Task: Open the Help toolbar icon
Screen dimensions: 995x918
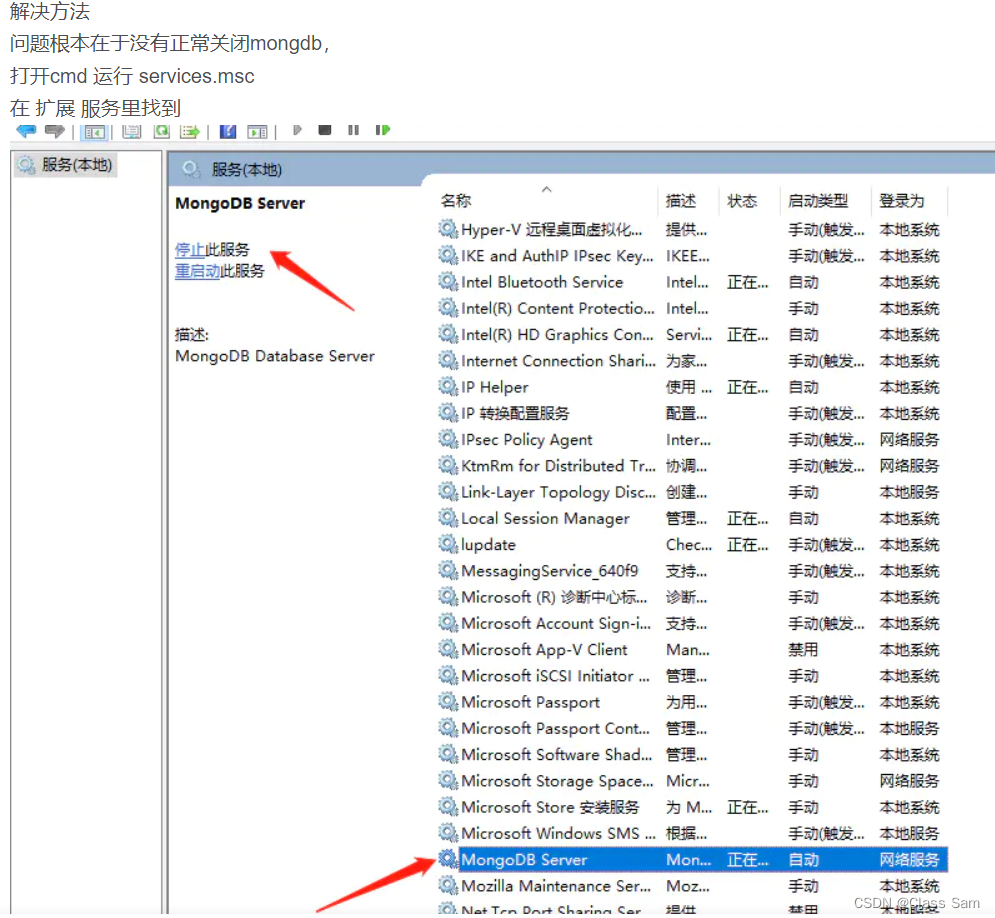Action: (x=227, y=131)
